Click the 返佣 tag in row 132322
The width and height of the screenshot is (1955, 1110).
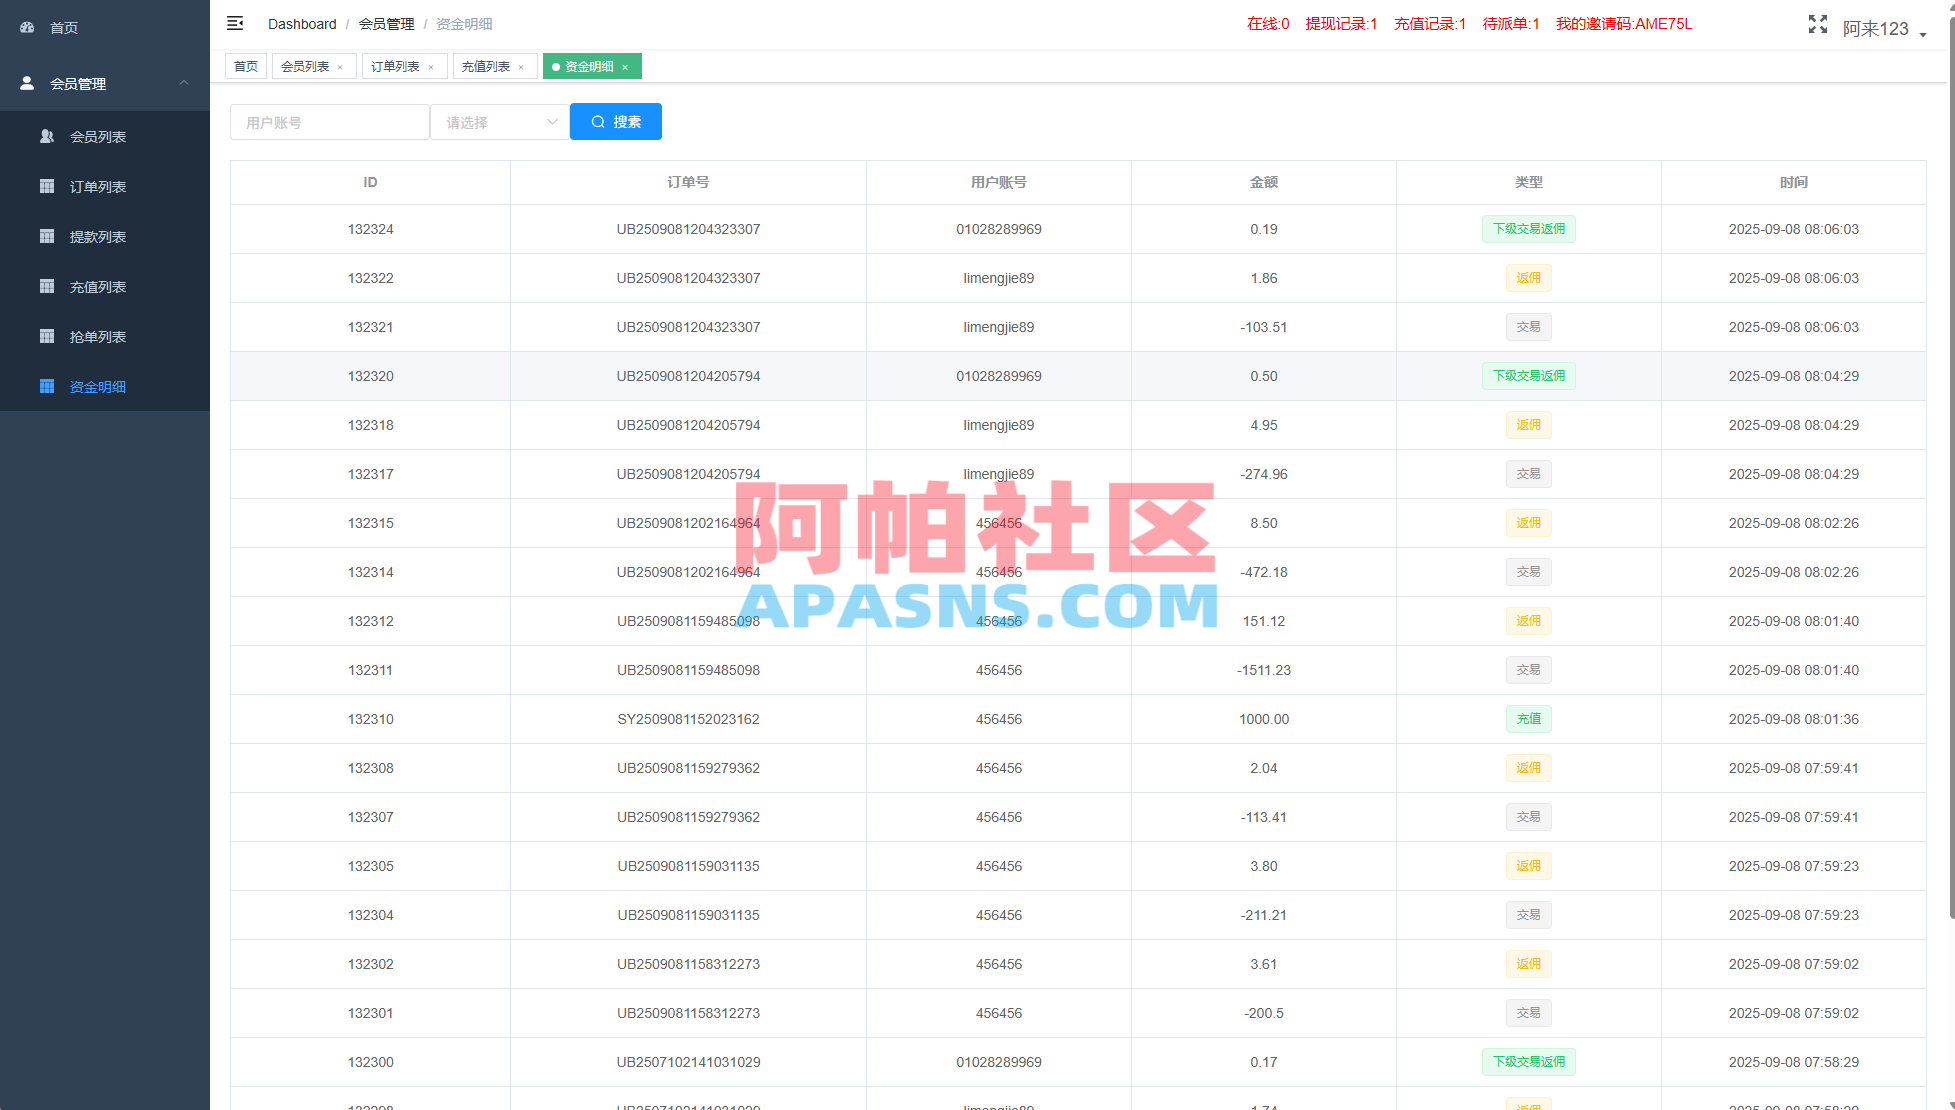pyautogui.click(x=1529, y=278)
